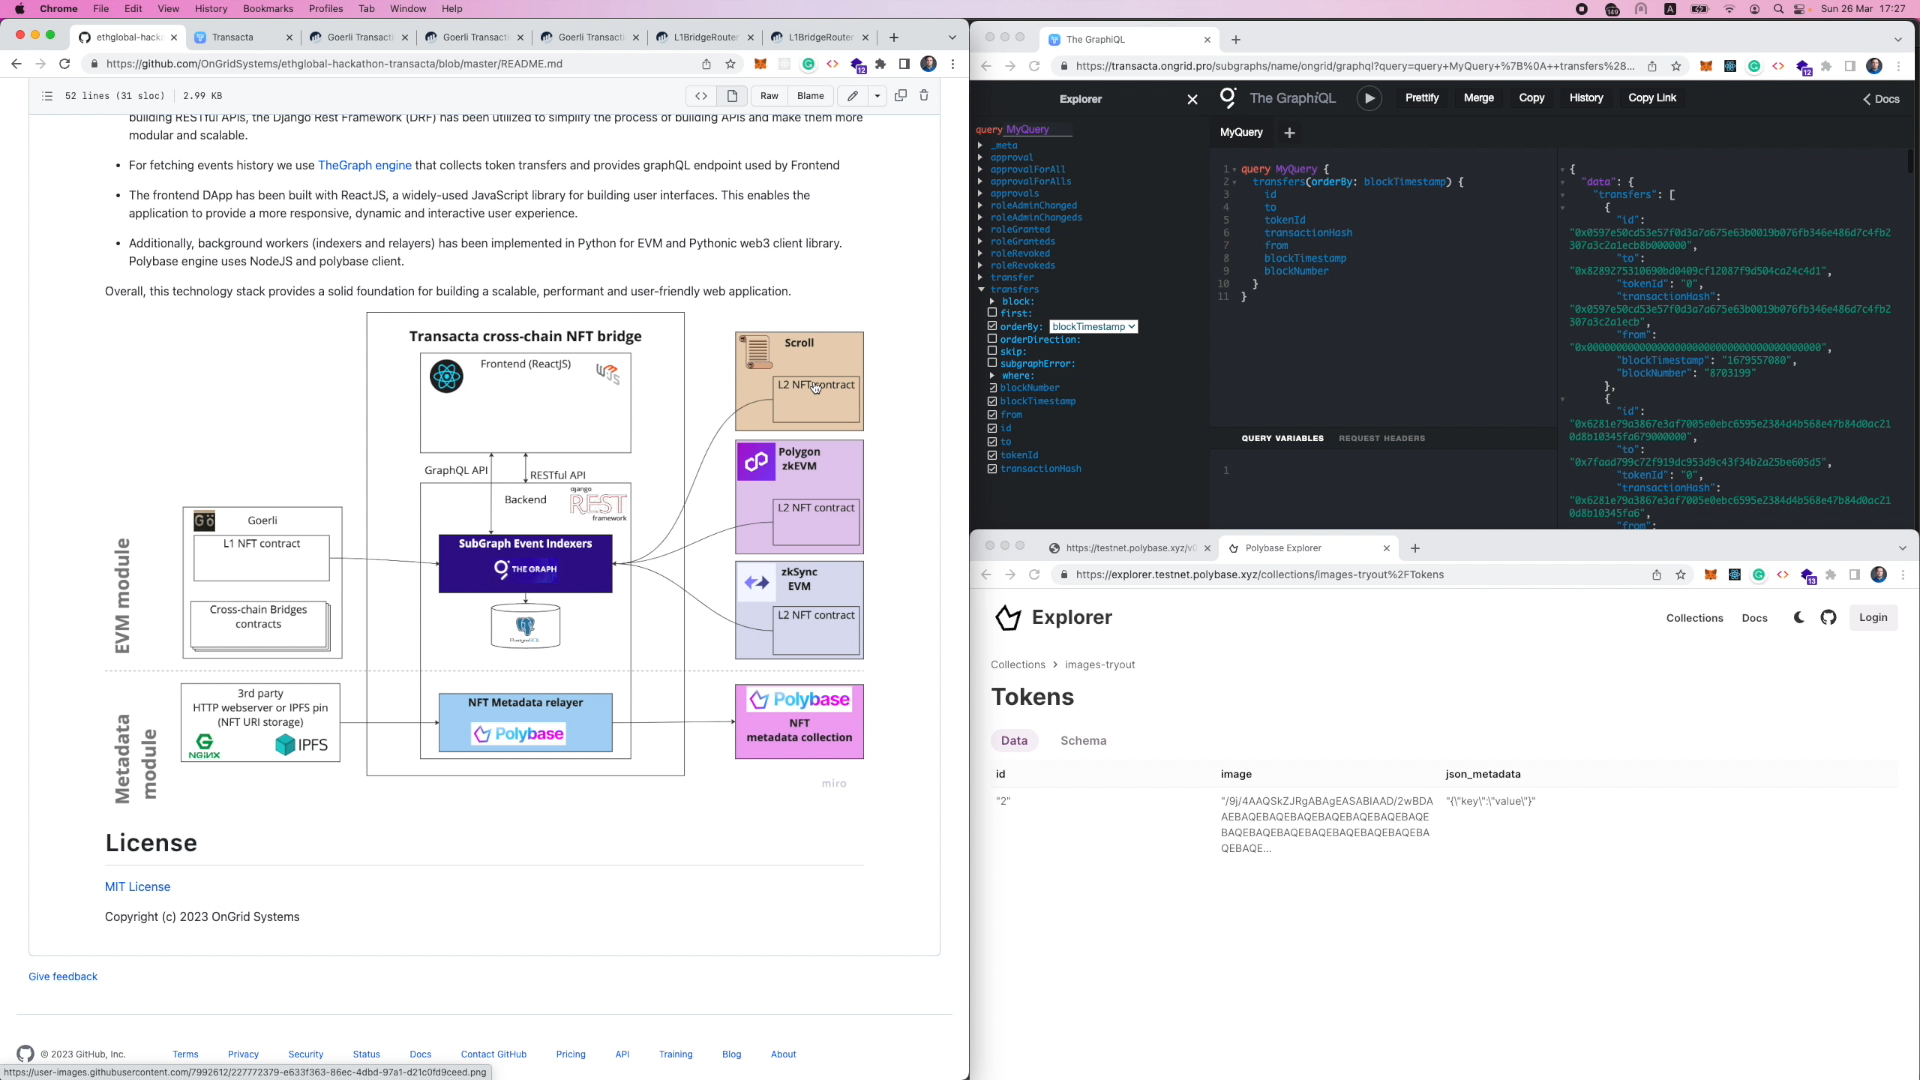The image size is (1920, 1080).
Task: Open the TheGraph engine link
Action: coord(365,166)
